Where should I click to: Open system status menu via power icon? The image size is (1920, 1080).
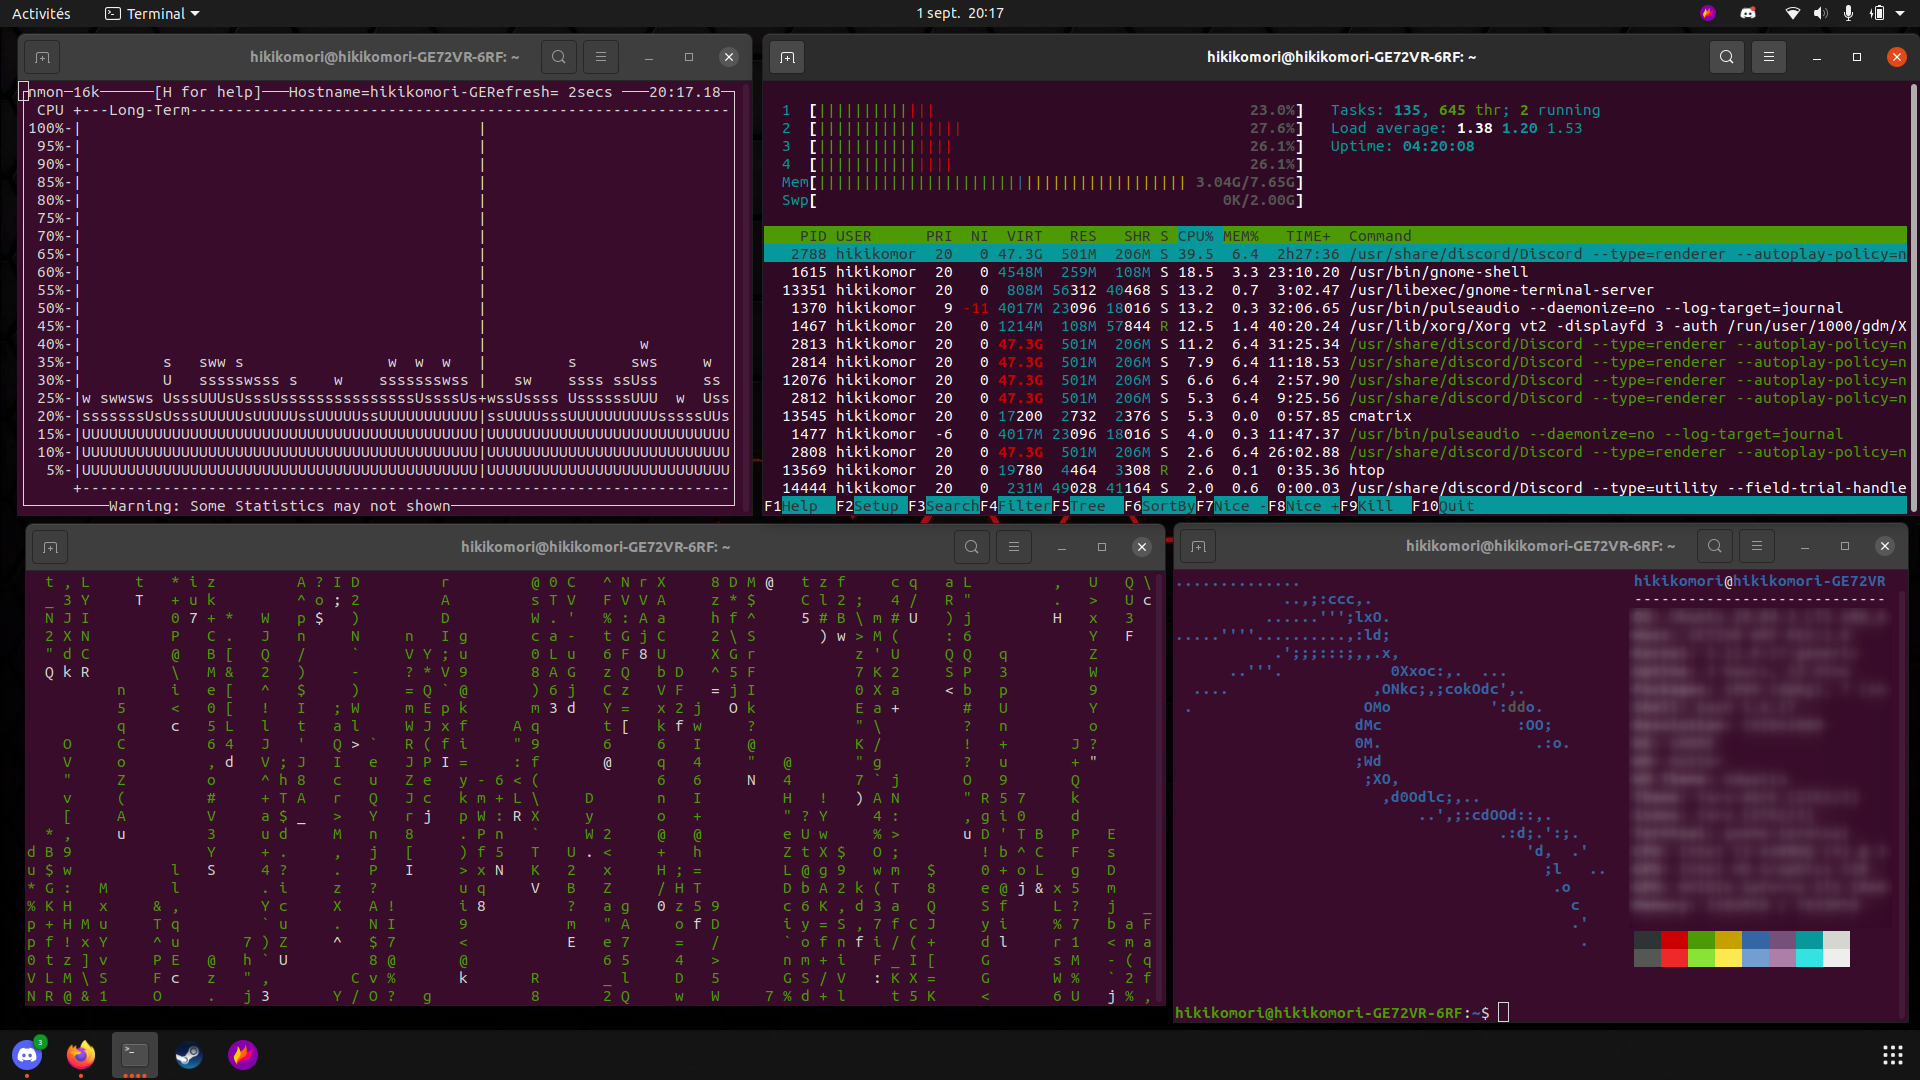pos(1878,13)
